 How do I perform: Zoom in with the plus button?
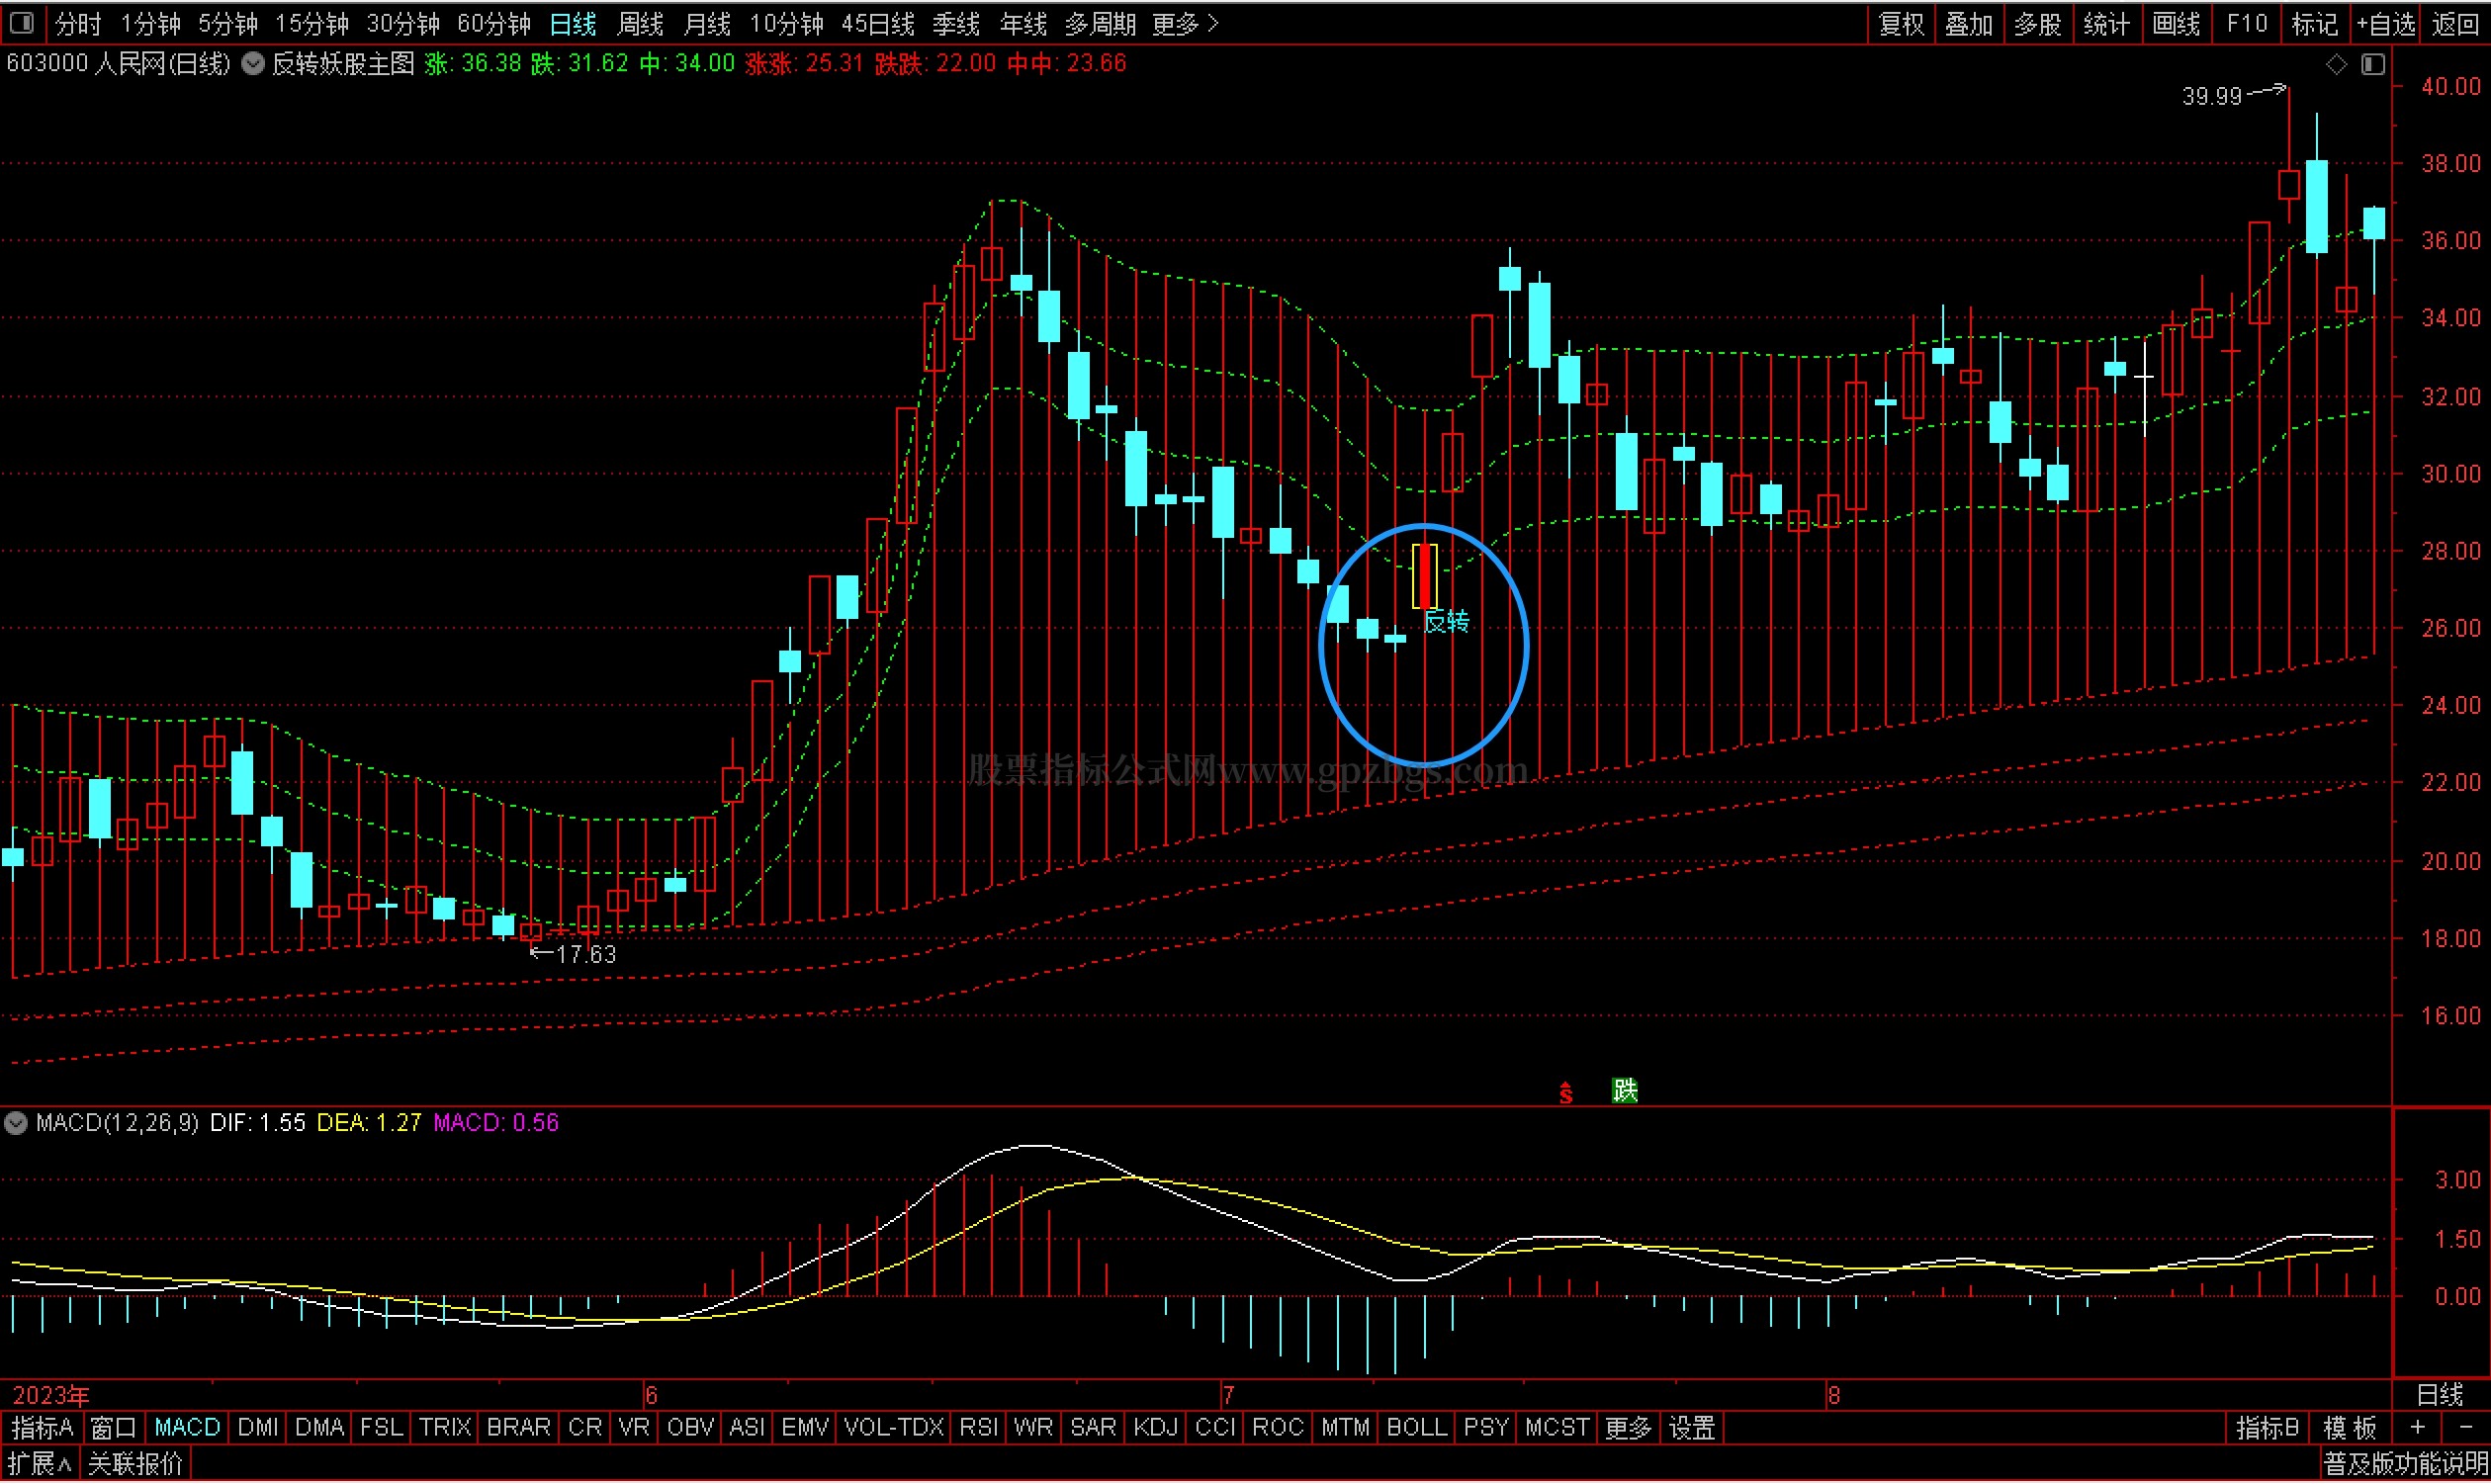click(x=2418, y=1428)
